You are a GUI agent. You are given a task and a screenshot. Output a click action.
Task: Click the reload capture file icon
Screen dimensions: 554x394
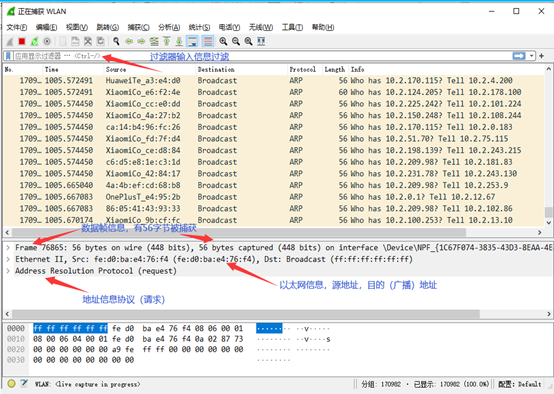pyautogui.click(x=100, y=42)
